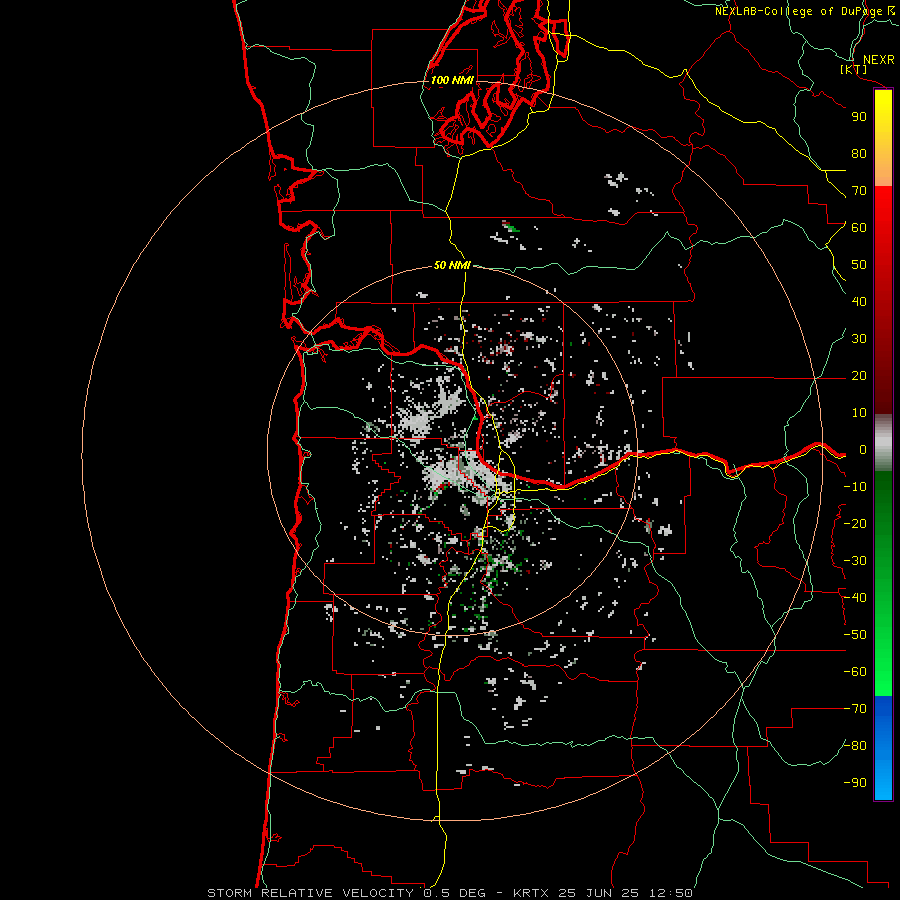Screen dimensions: 900x900
Task: Select the 20 value on velocity scale
Action: (x=859, y=375)
